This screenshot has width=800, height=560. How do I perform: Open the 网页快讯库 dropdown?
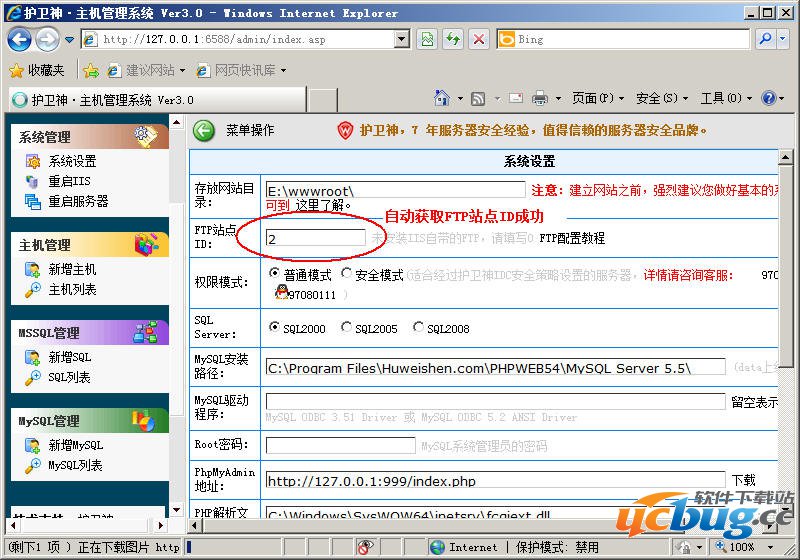point(241,70)
